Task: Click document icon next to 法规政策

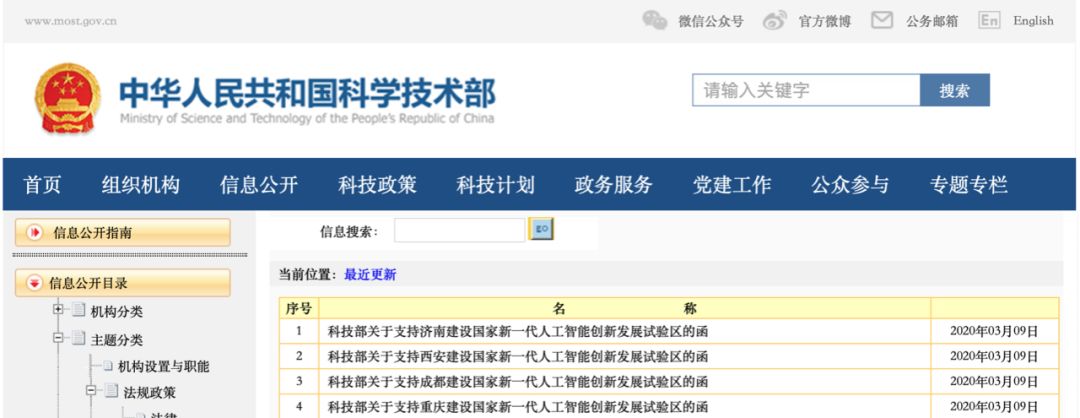Action: (x=111, y=391)
